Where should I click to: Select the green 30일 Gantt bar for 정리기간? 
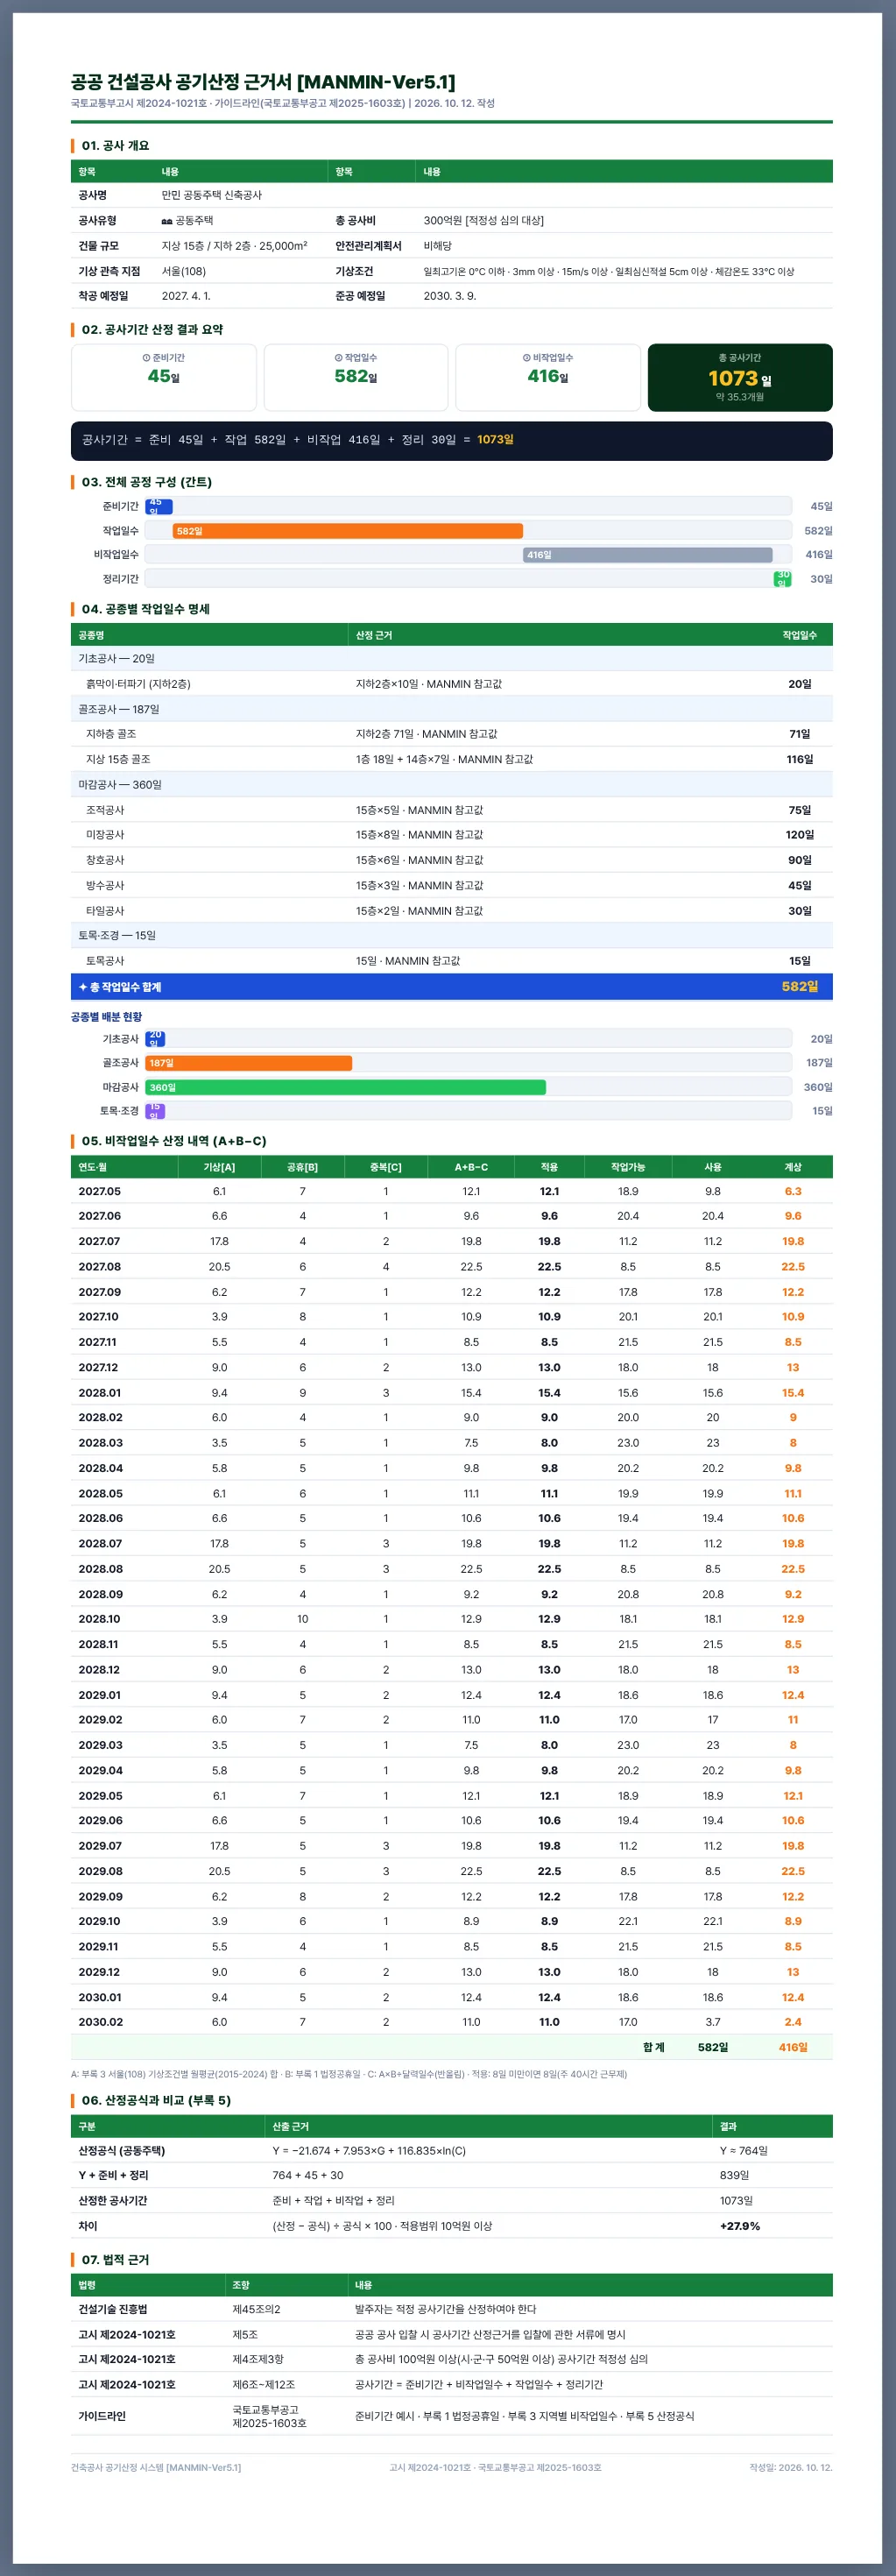[782, 579]
